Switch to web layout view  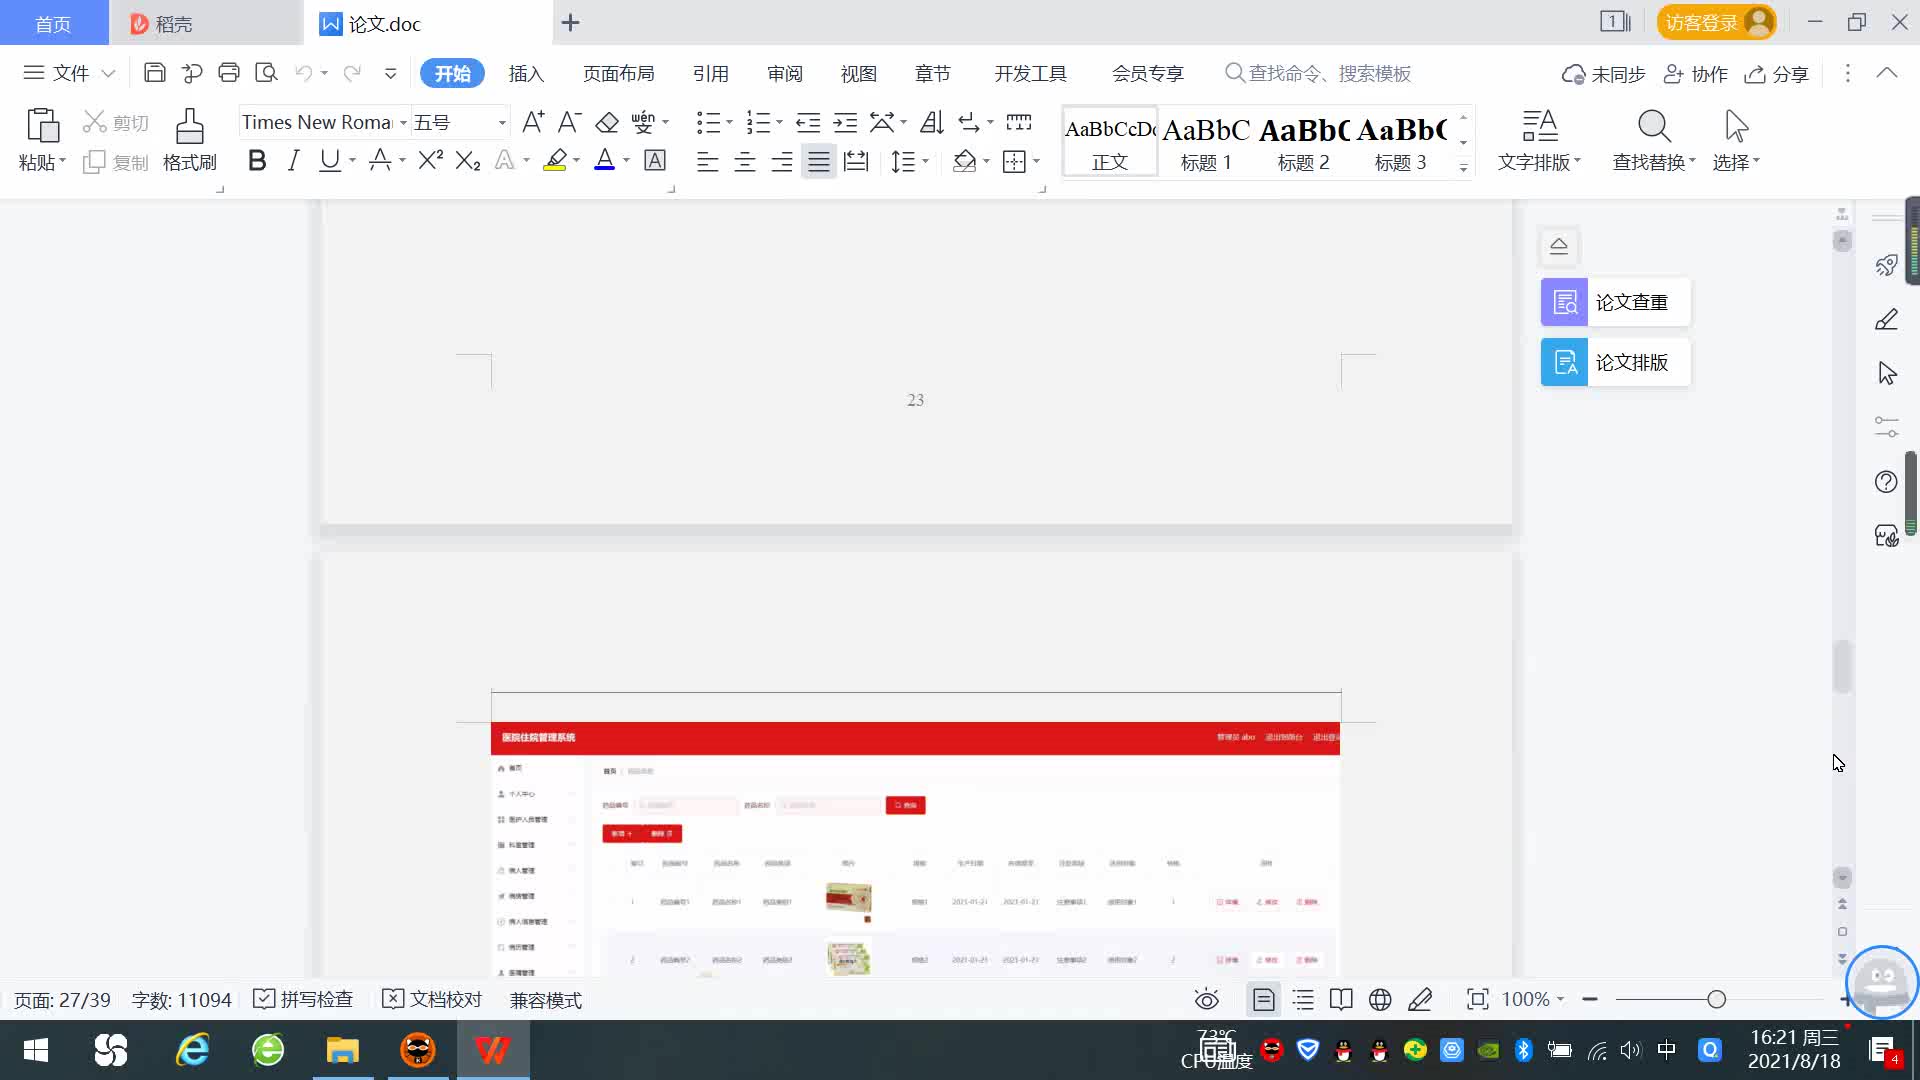click(1380, 999)
